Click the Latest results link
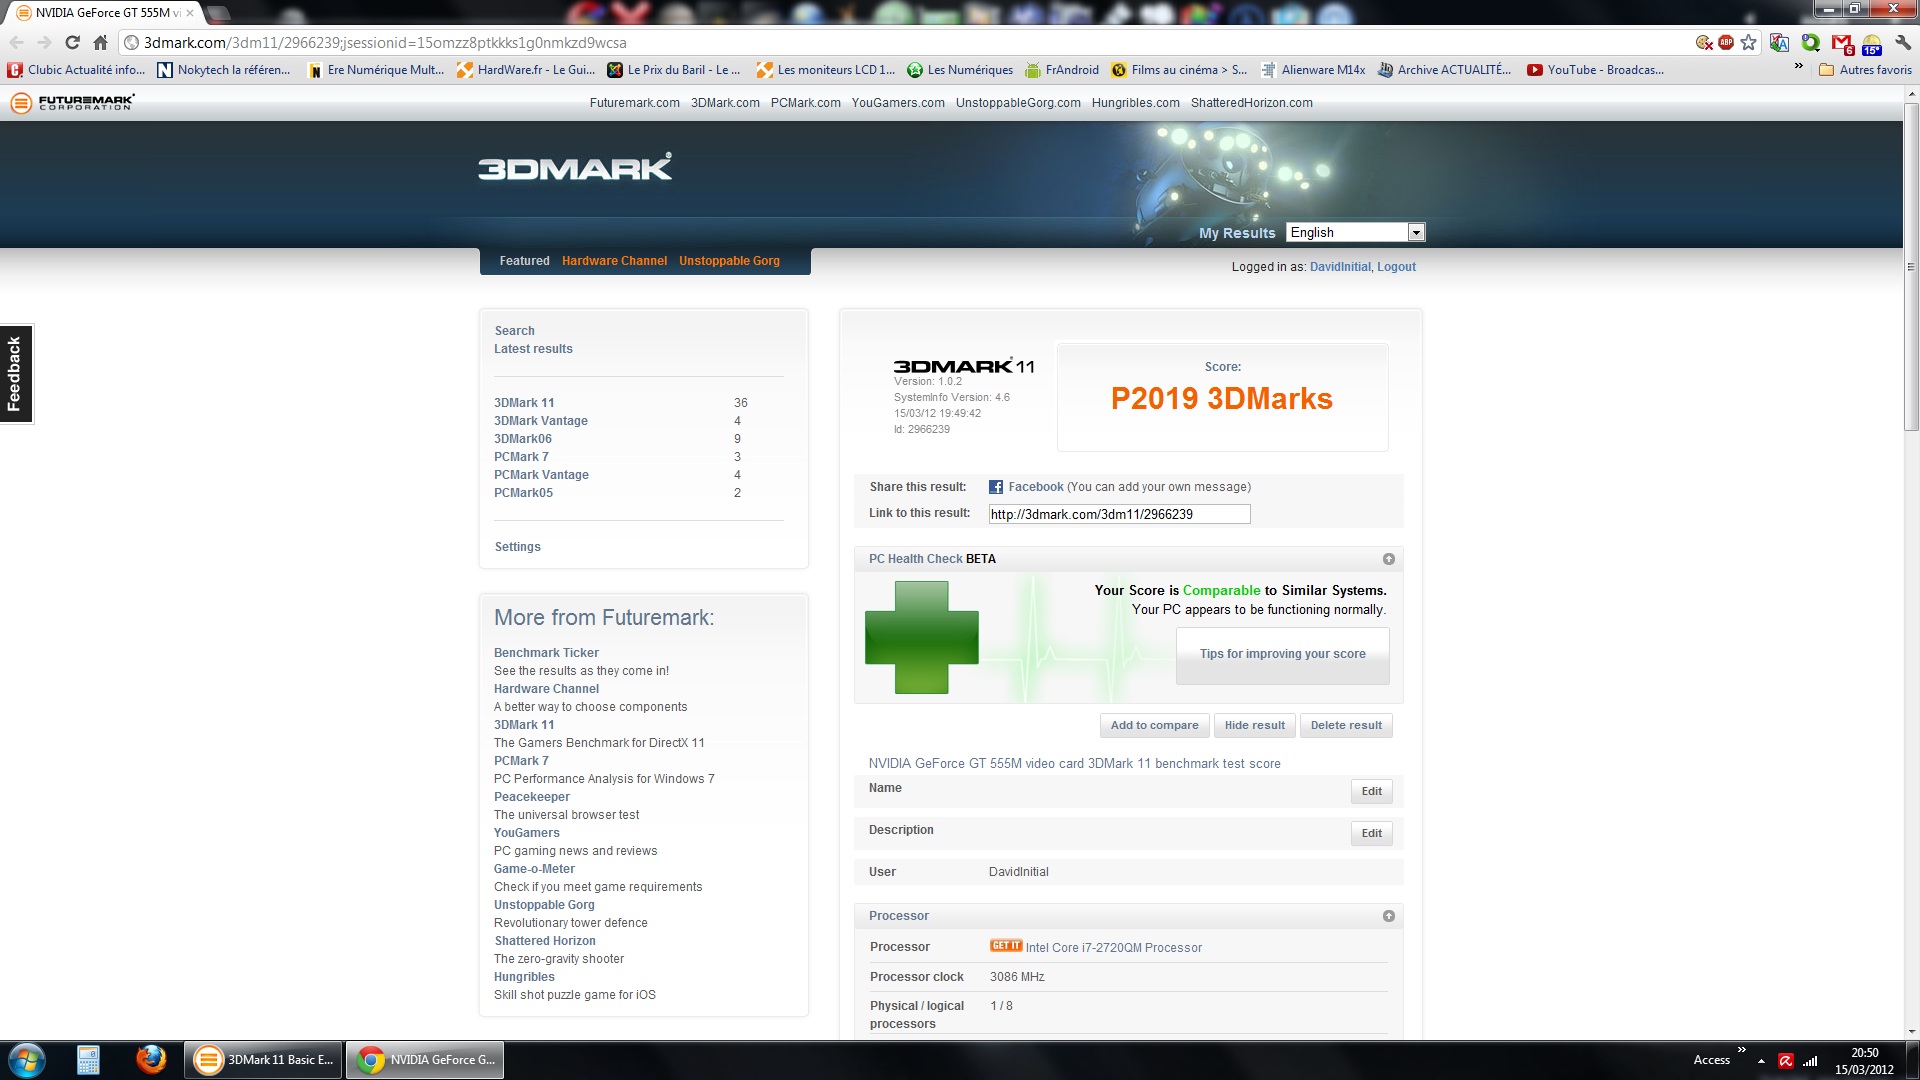The image size is (1920, 1080). [533, 349]
